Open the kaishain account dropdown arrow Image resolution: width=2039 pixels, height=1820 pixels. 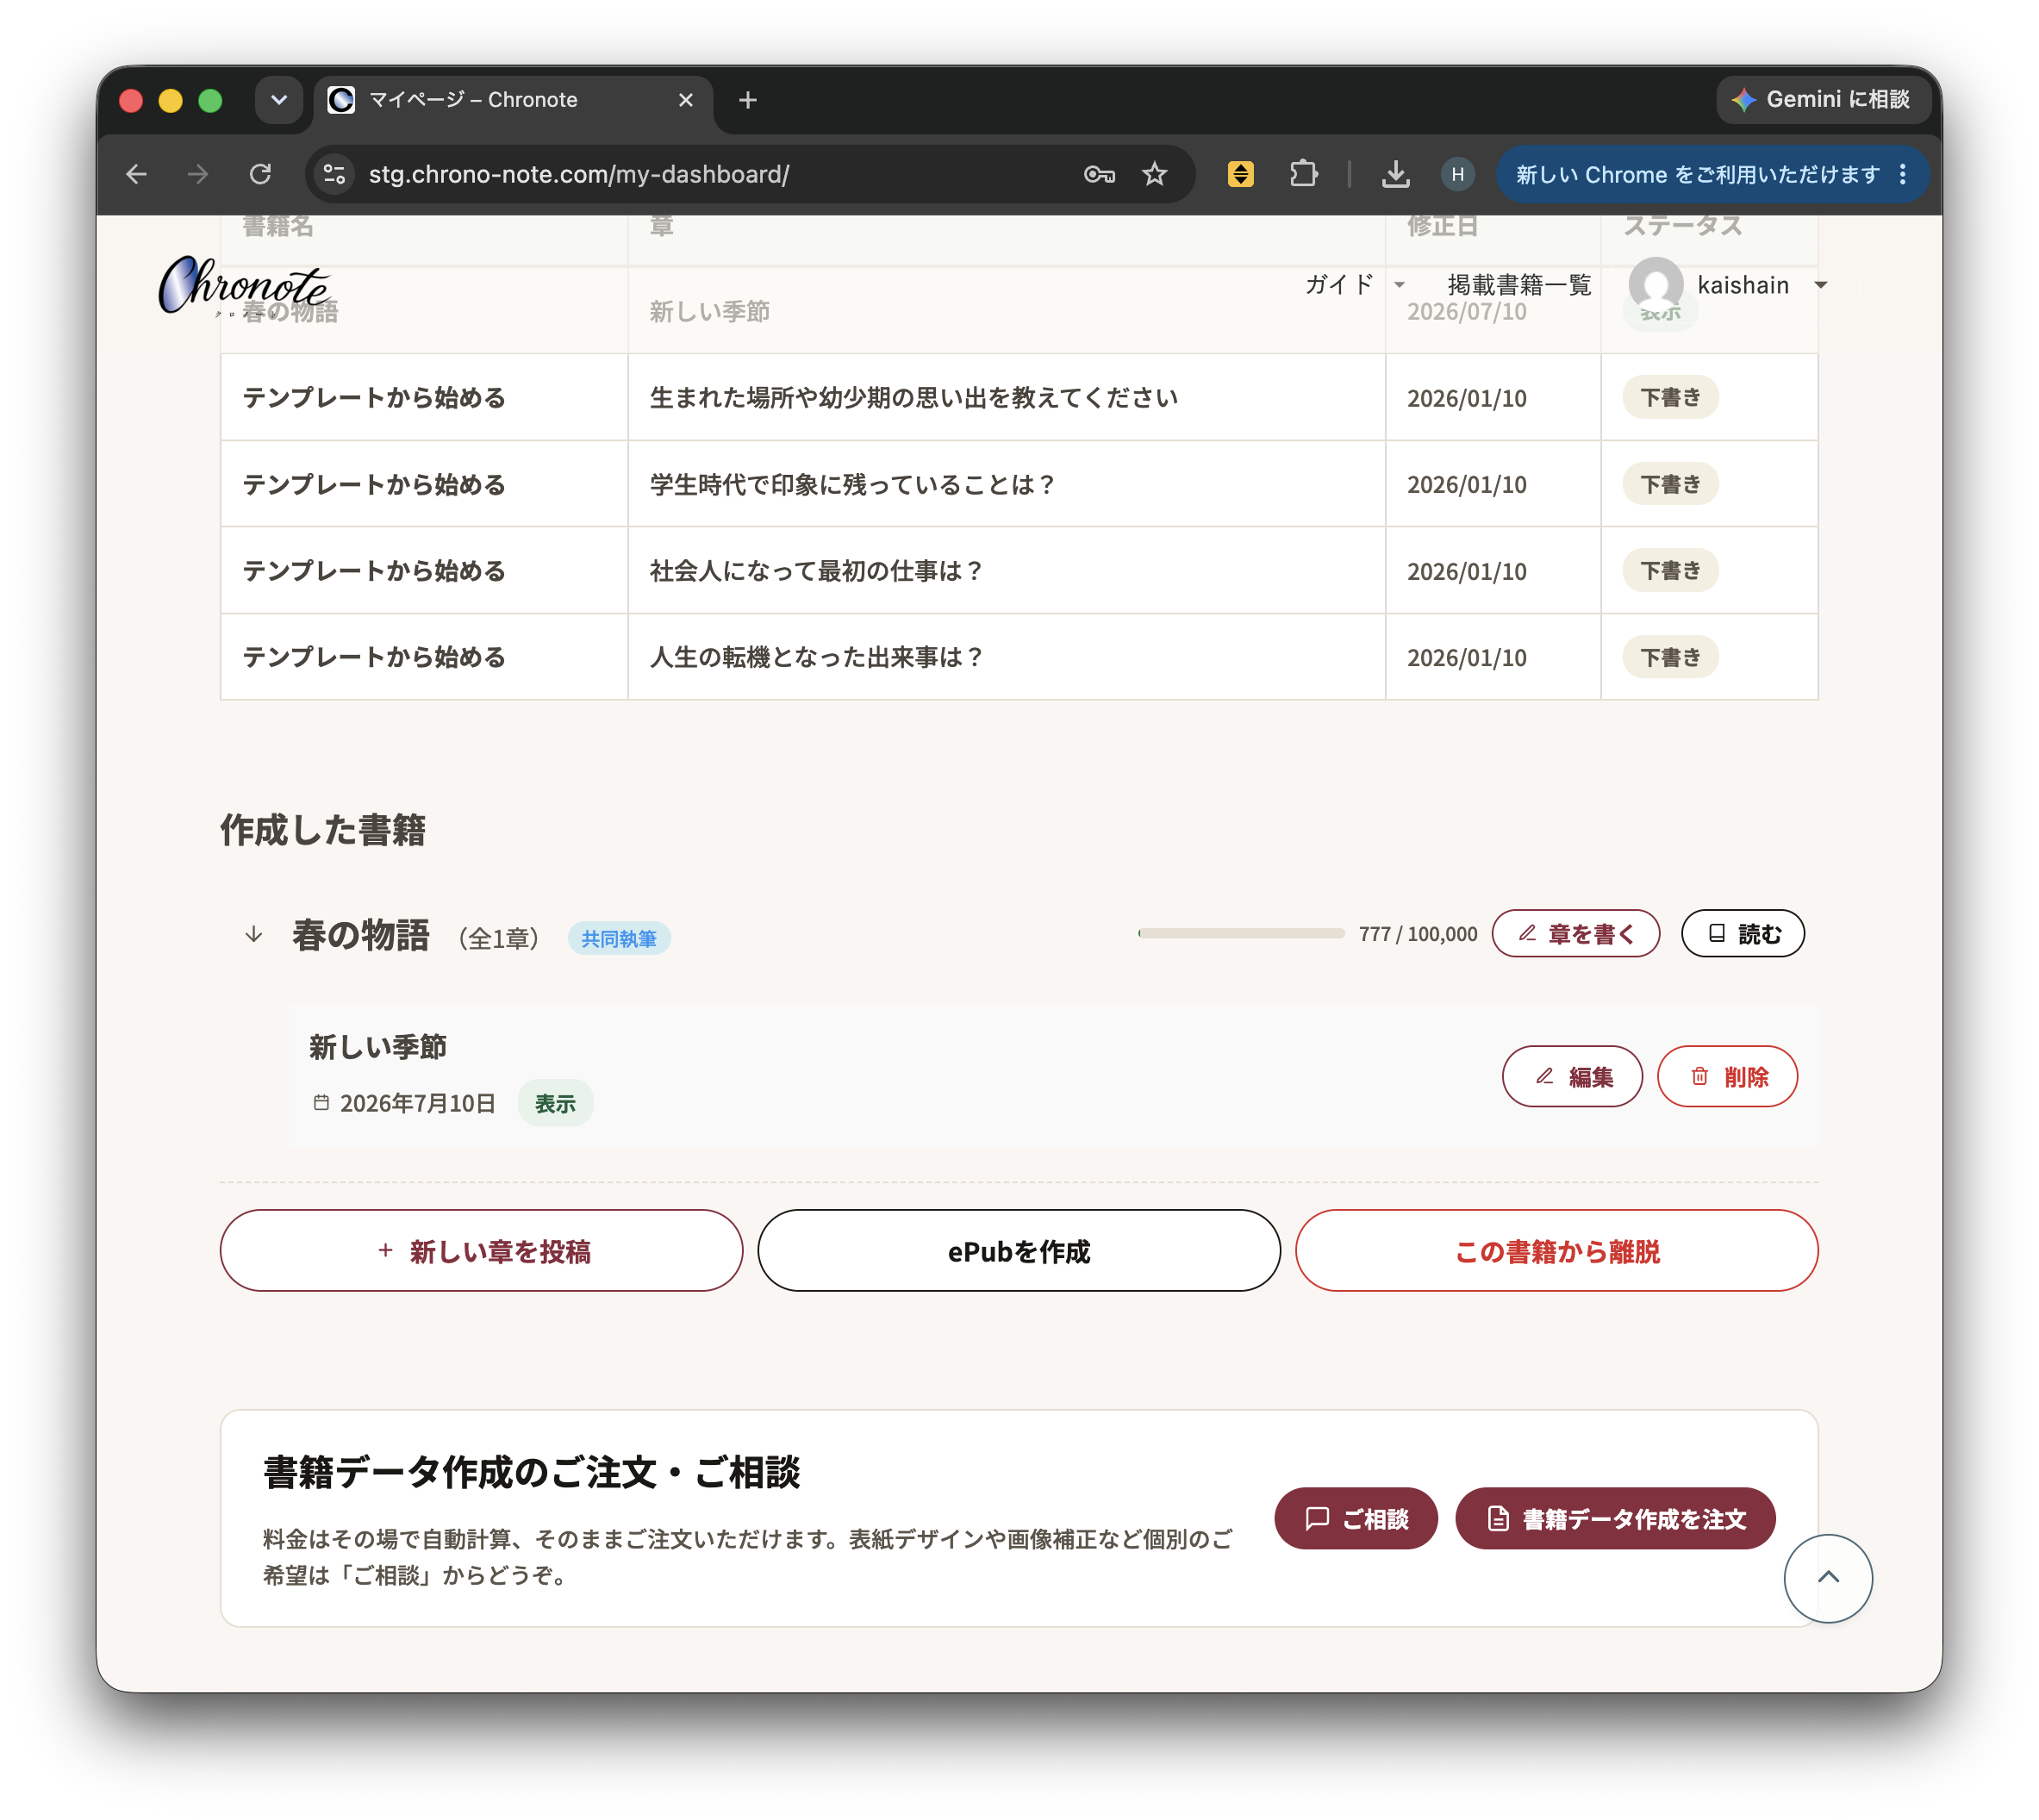point(1820,285)
